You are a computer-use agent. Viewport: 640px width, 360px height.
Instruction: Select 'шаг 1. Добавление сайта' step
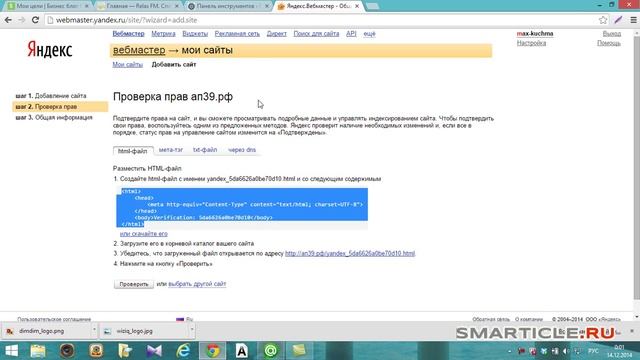coord(51,96)
